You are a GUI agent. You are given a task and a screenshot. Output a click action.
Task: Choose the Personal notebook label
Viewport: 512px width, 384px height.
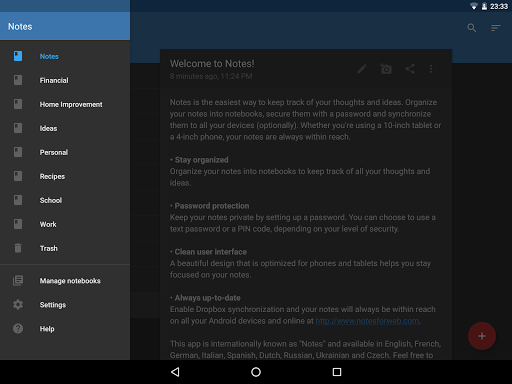point(54,152)
